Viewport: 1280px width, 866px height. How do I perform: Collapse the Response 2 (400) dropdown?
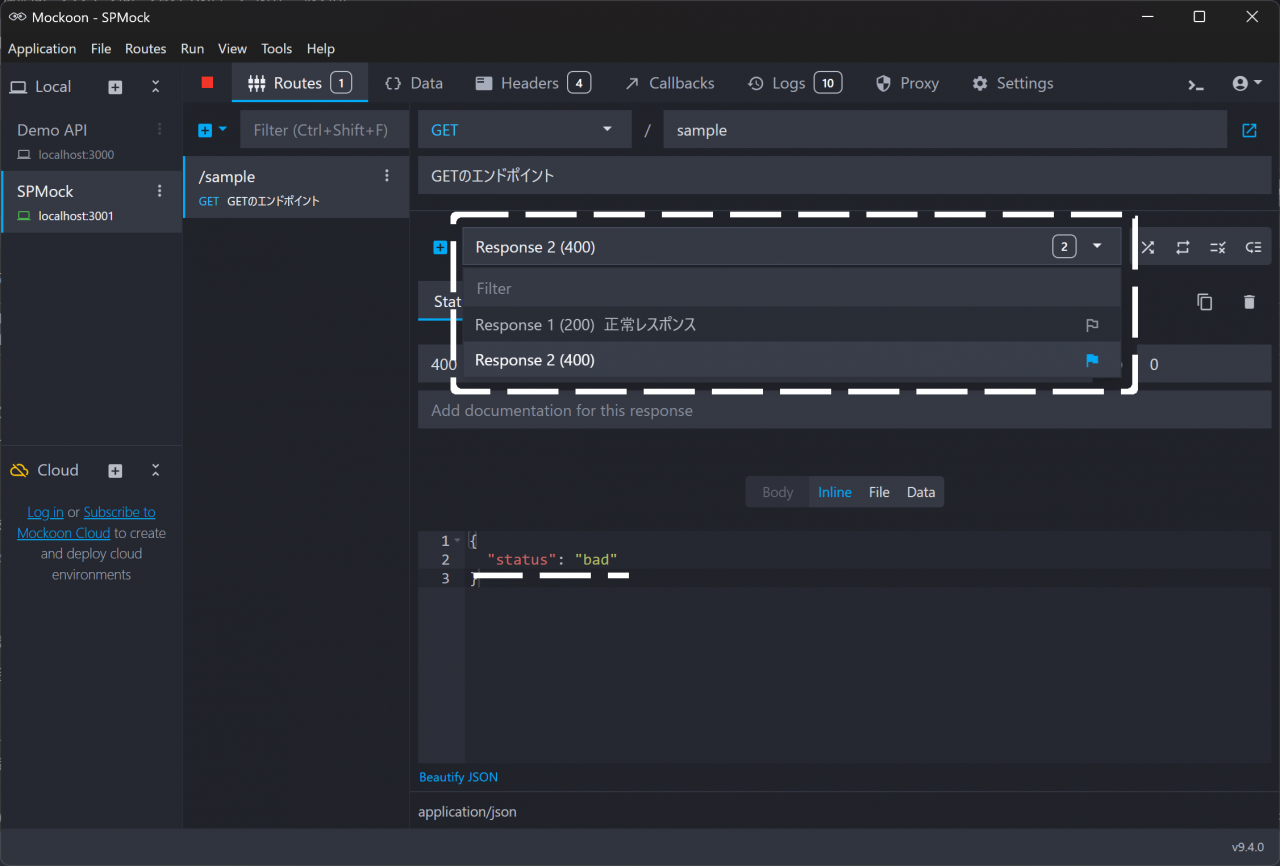click(1097, 247)
